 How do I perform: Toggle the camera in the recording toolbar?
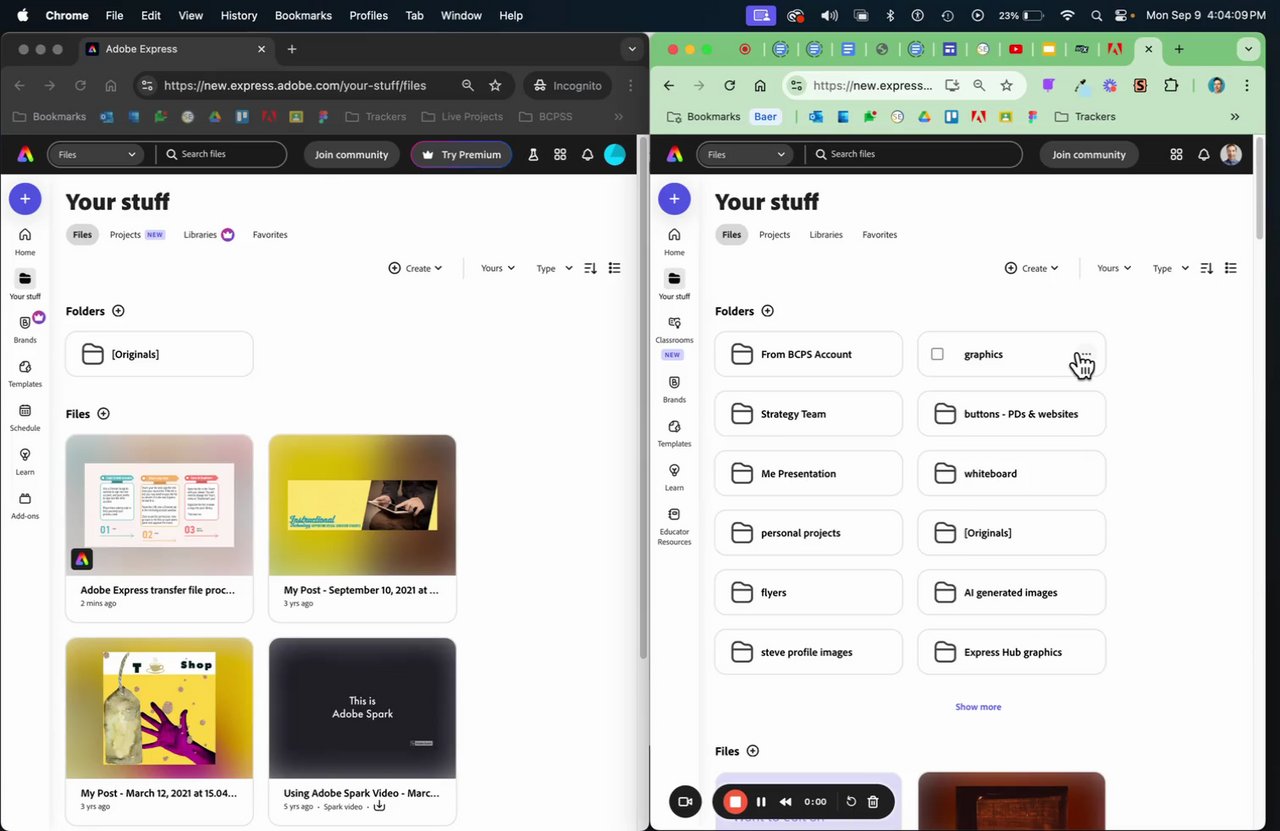point(685,801)
